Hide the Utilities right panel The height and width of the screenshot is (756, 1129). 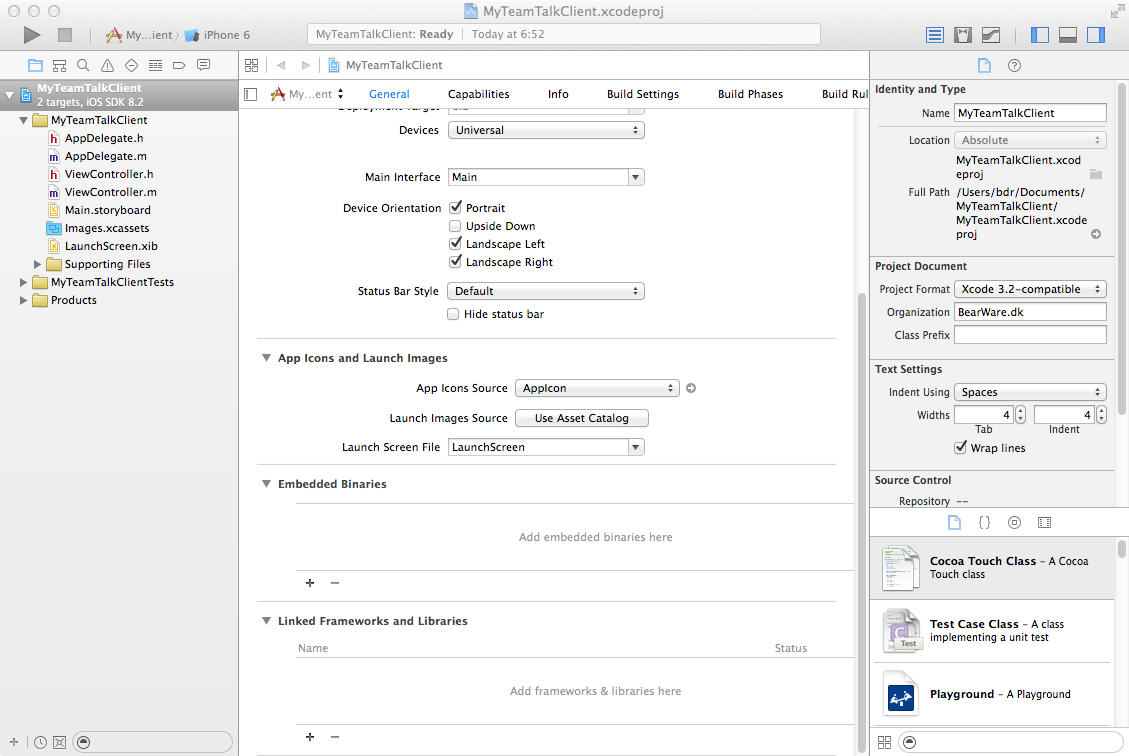(1096, 35)
